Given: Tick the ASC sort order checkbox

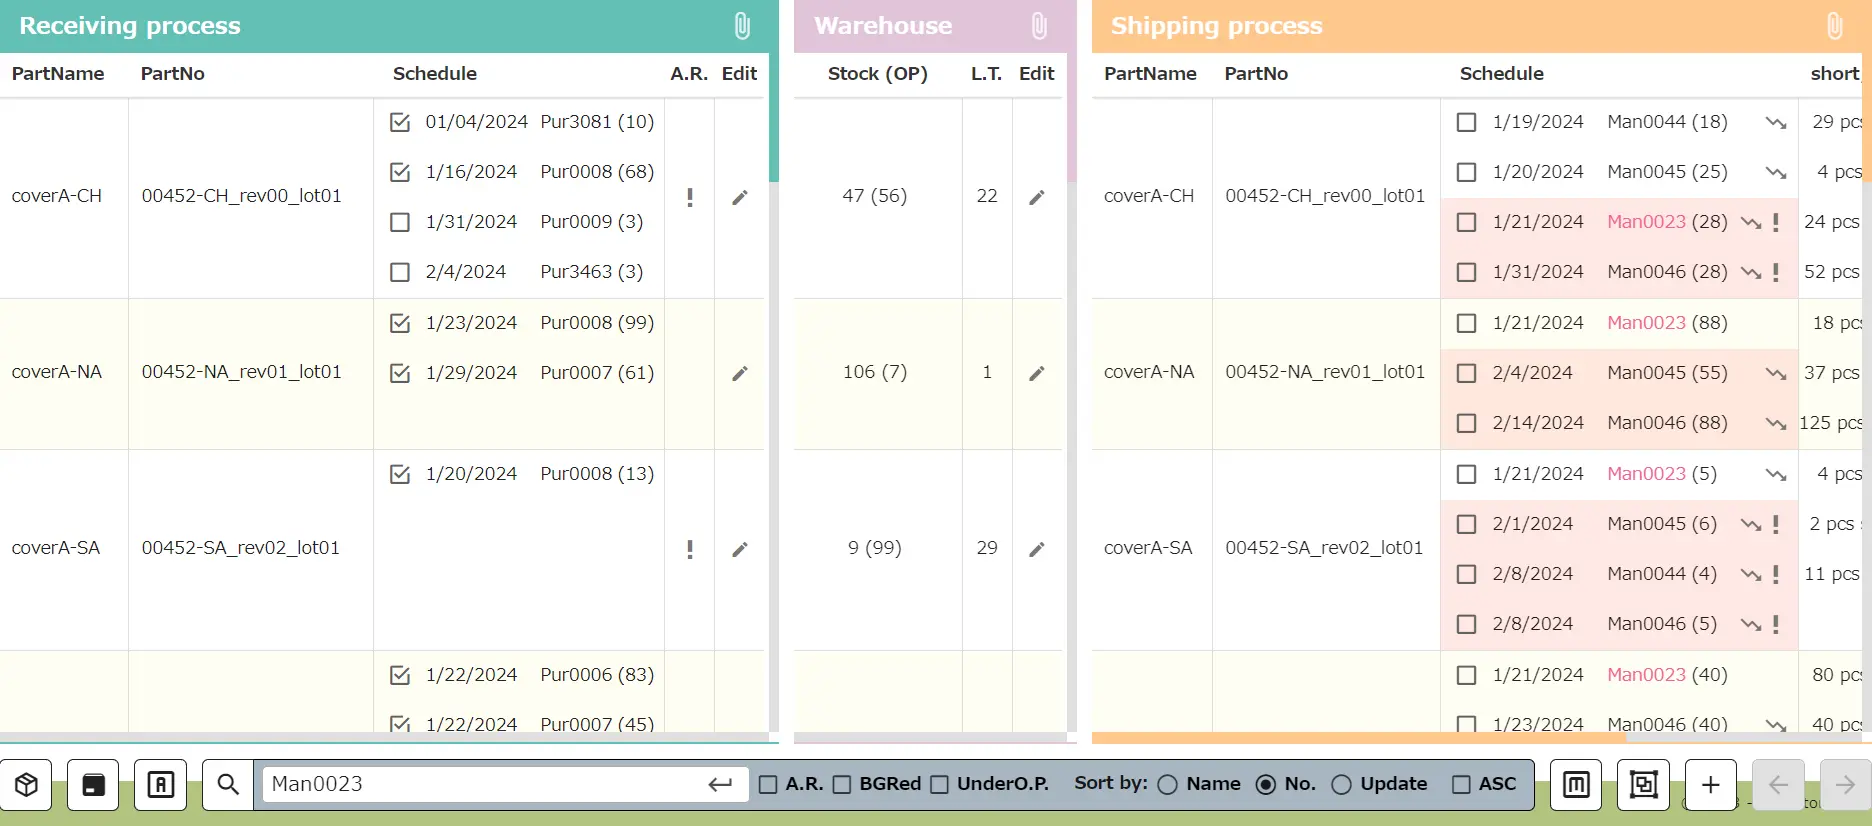Looking at the screenshot, I should click(1461, 785).
